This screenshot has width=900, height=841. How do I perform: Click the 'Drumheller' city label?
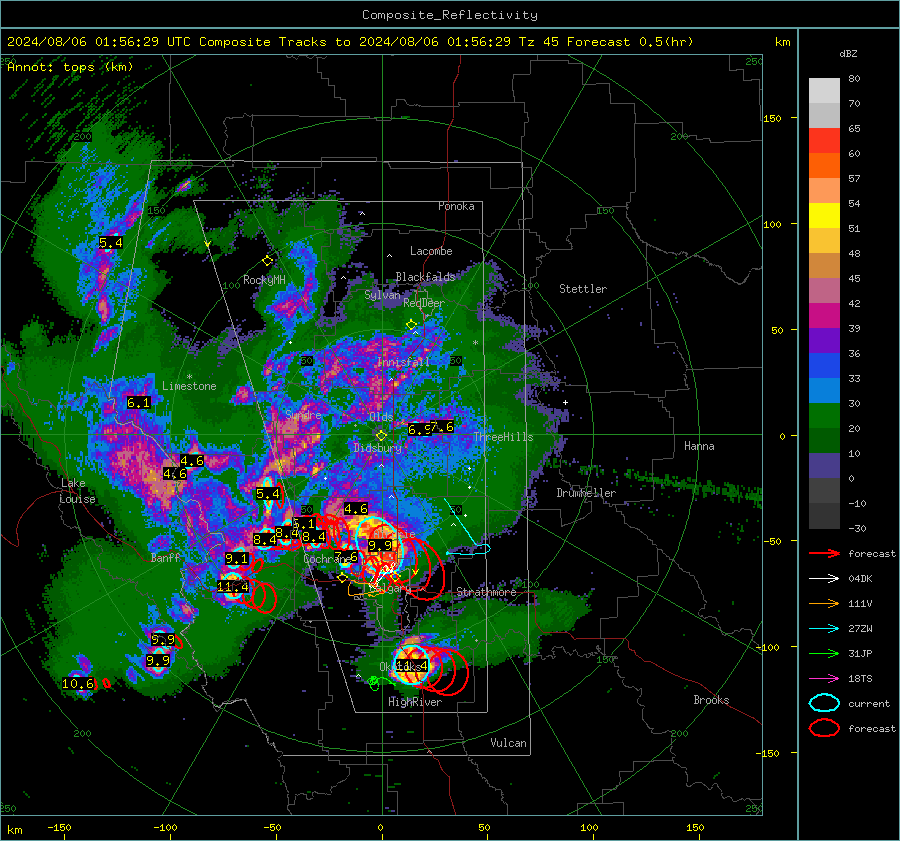[x=586, y=493]
